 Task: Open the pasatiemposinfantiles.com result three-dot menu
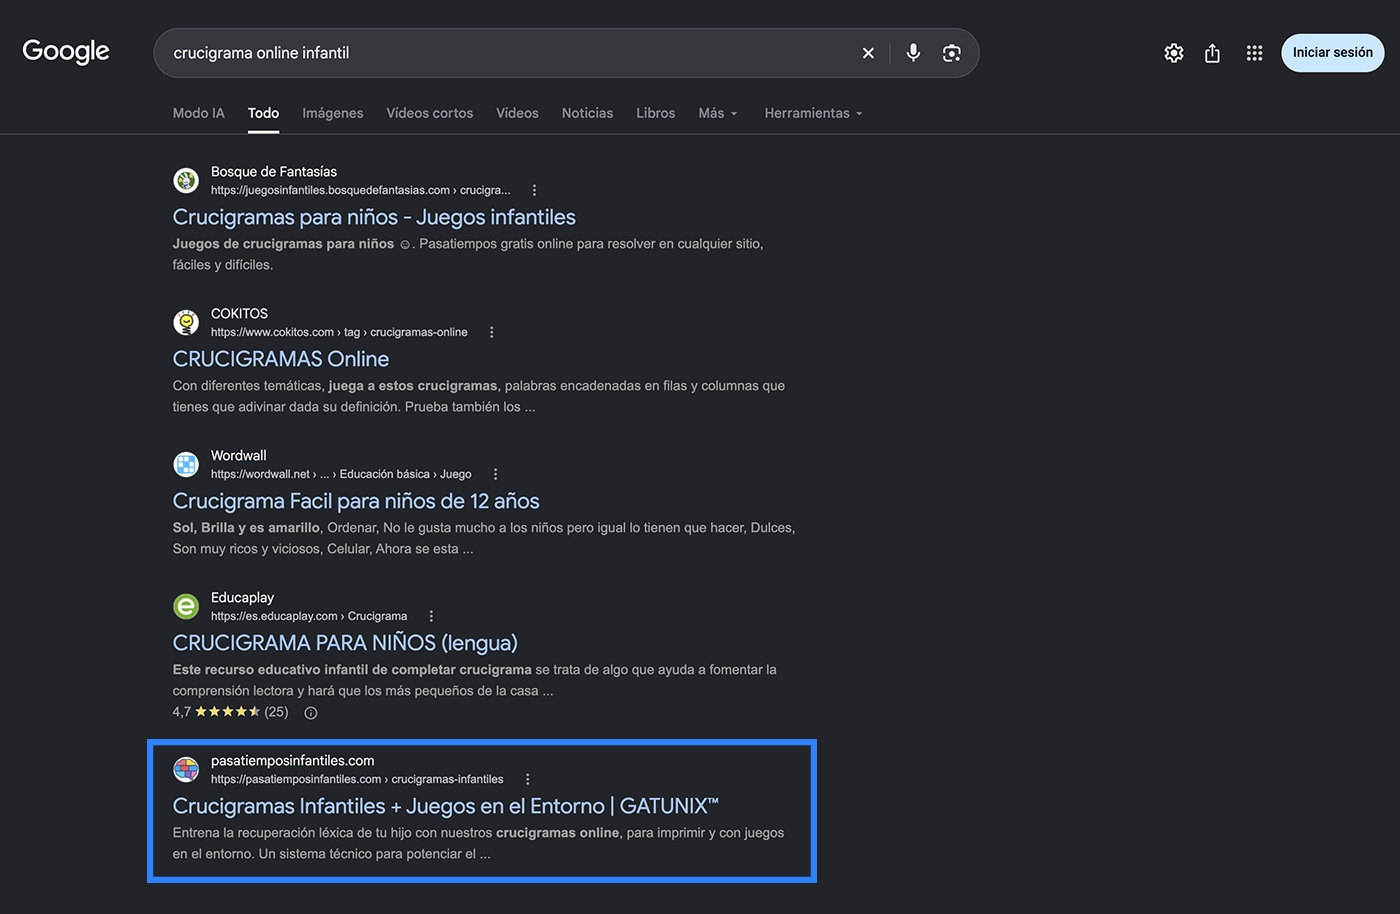[527, 779]
